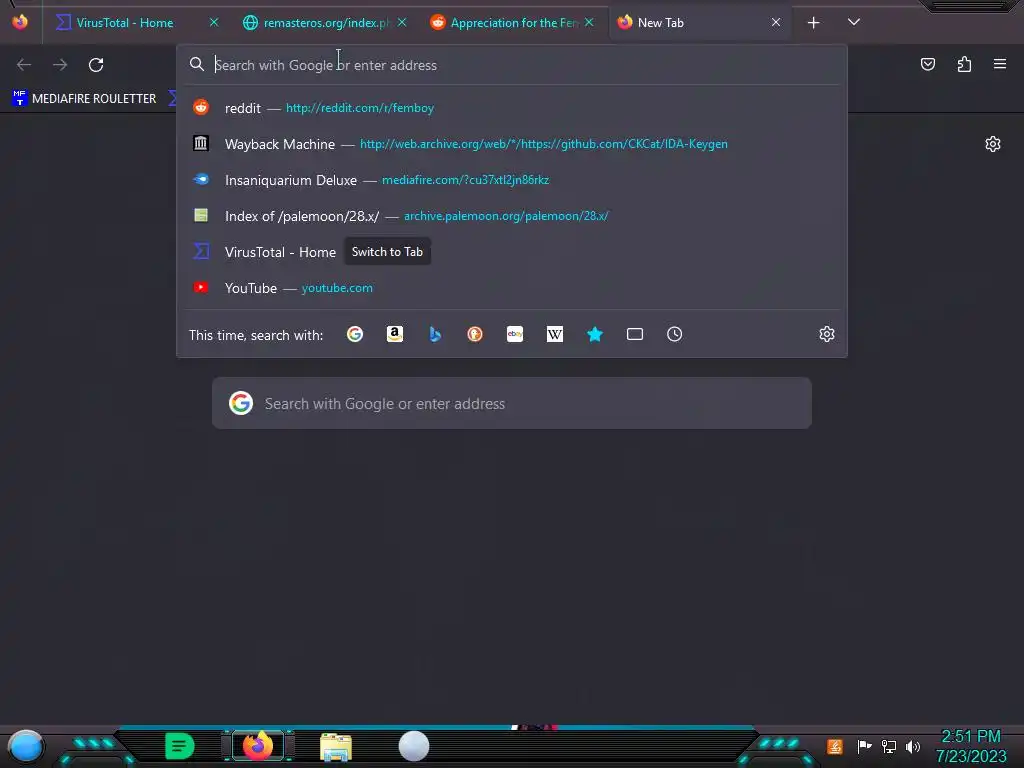1024x768 pixels.
Task: Open the Start orb on taskbar
Action: pyautogui.click(x=26, y=746)
